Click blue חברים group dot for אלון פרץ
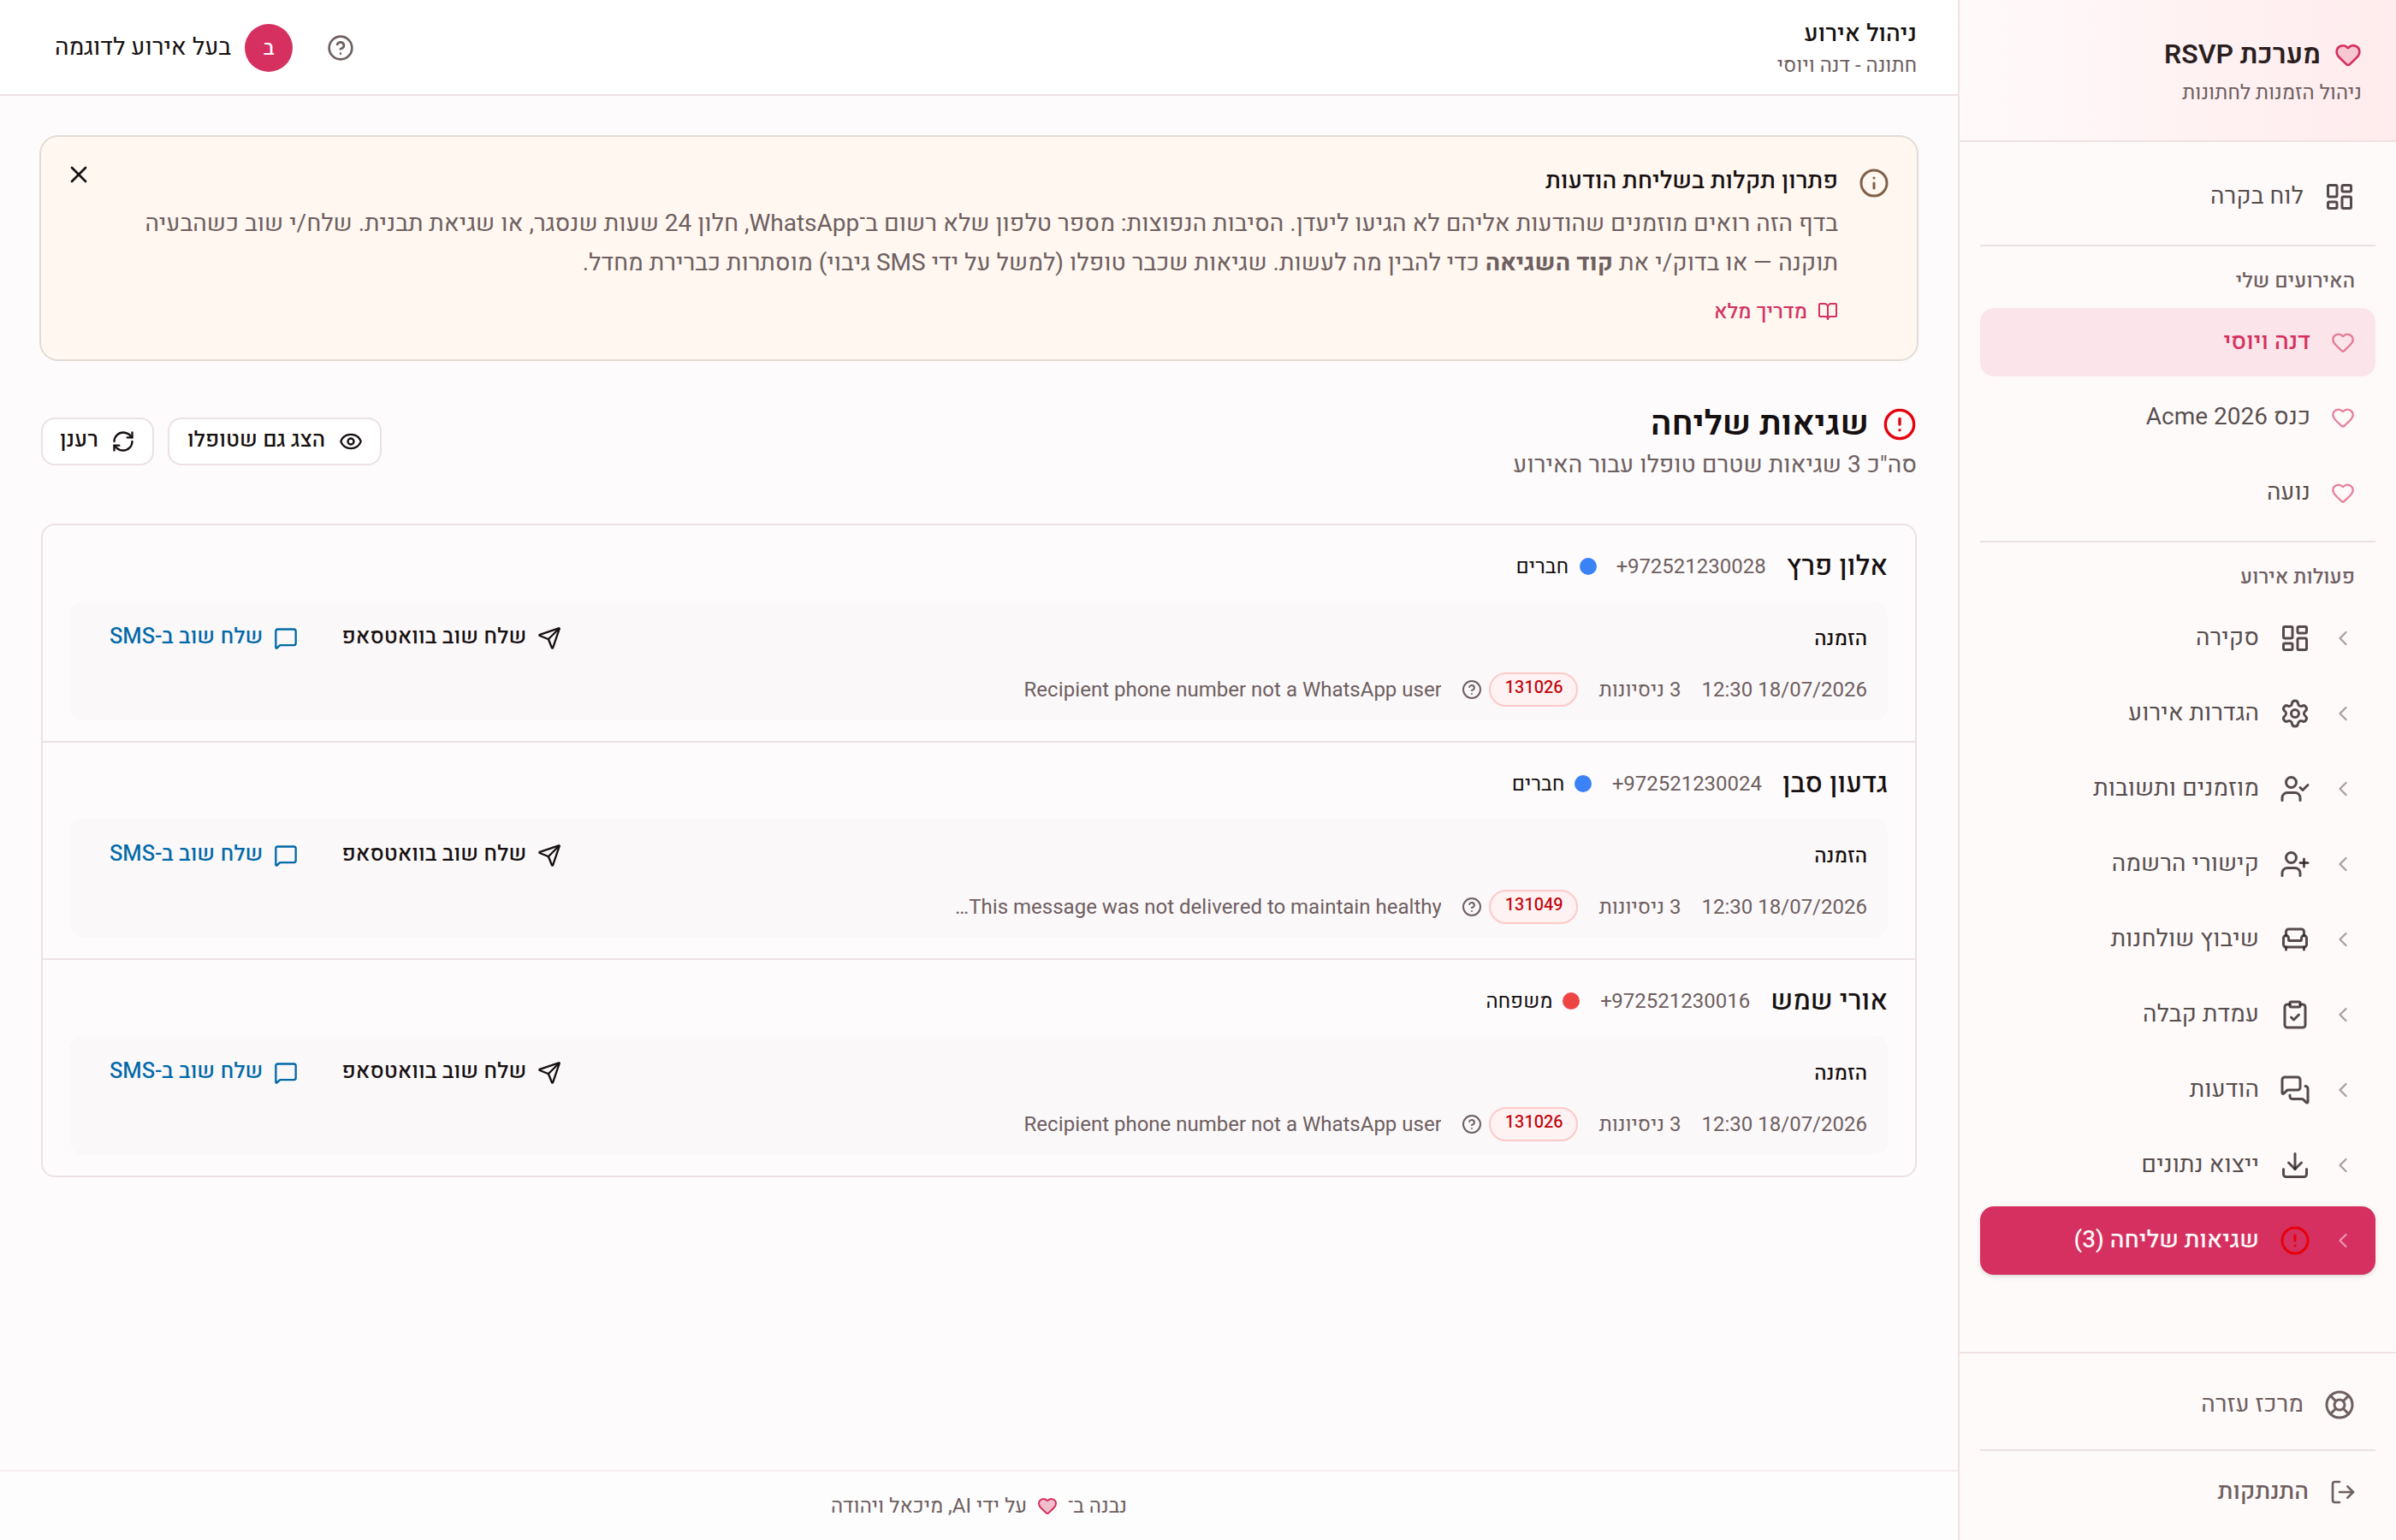Viewport: 2396px width, 1540px height. pos(1587,566)
